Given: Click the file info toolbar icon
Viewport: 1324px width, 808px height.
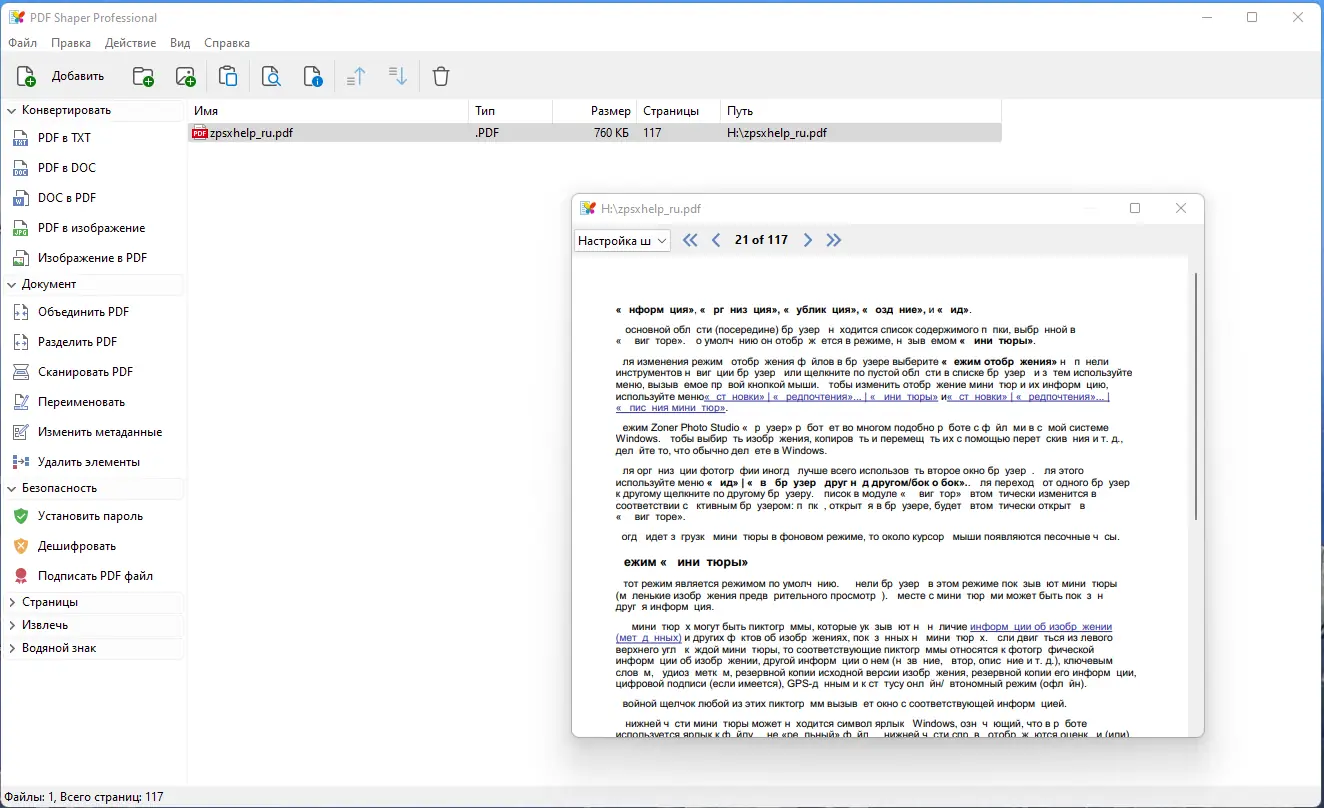Looking at the screenshot, I should coord(313,76).
